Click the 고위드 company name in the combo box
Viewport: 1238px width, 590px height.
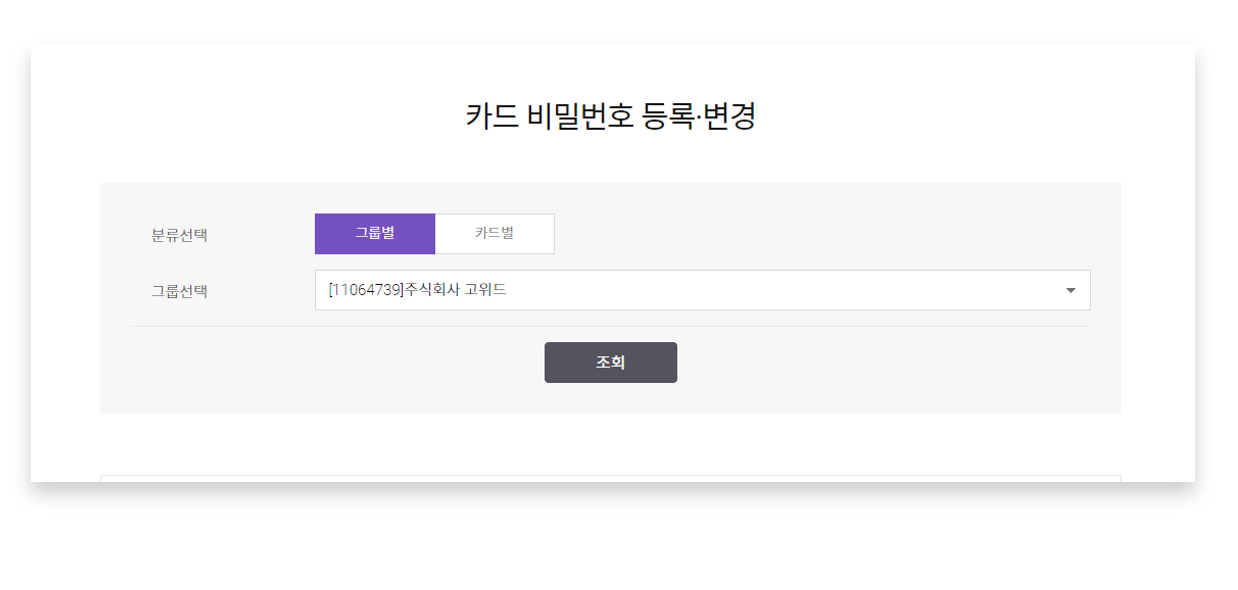(x=486, y=290)
